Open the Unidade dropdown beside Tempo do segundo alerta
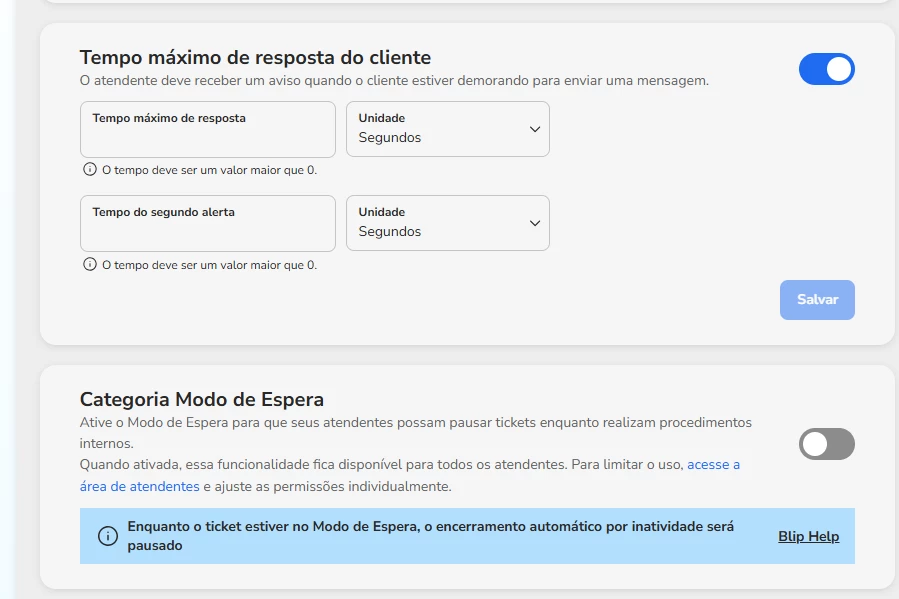Image resolution: width=899 pixels, height=599 pixels. (x=448, y=223)
